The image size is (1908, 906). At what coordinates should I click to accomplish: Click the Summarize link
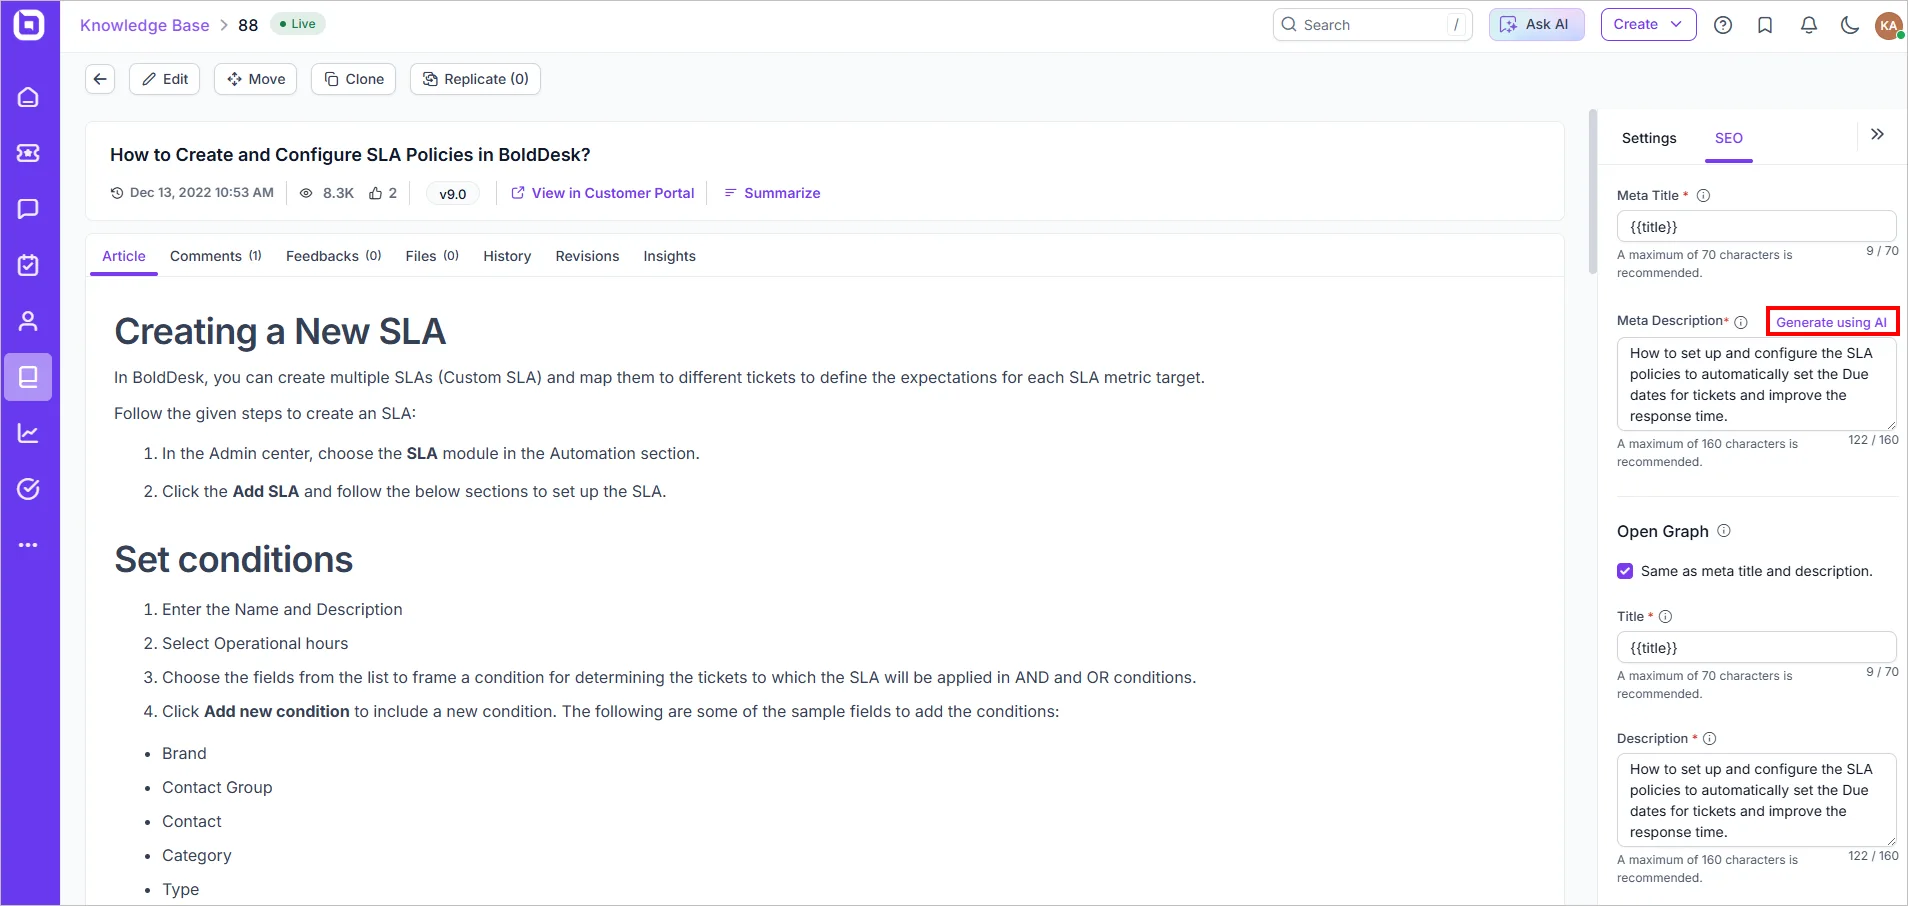[772, 193]
